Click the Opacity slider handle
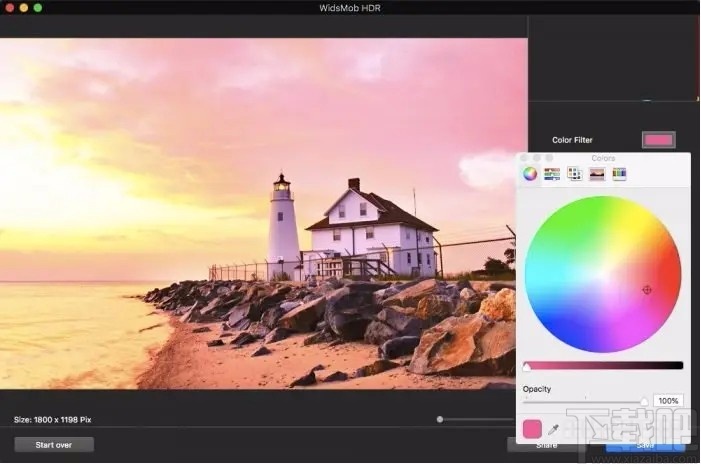 pos(644,401)
